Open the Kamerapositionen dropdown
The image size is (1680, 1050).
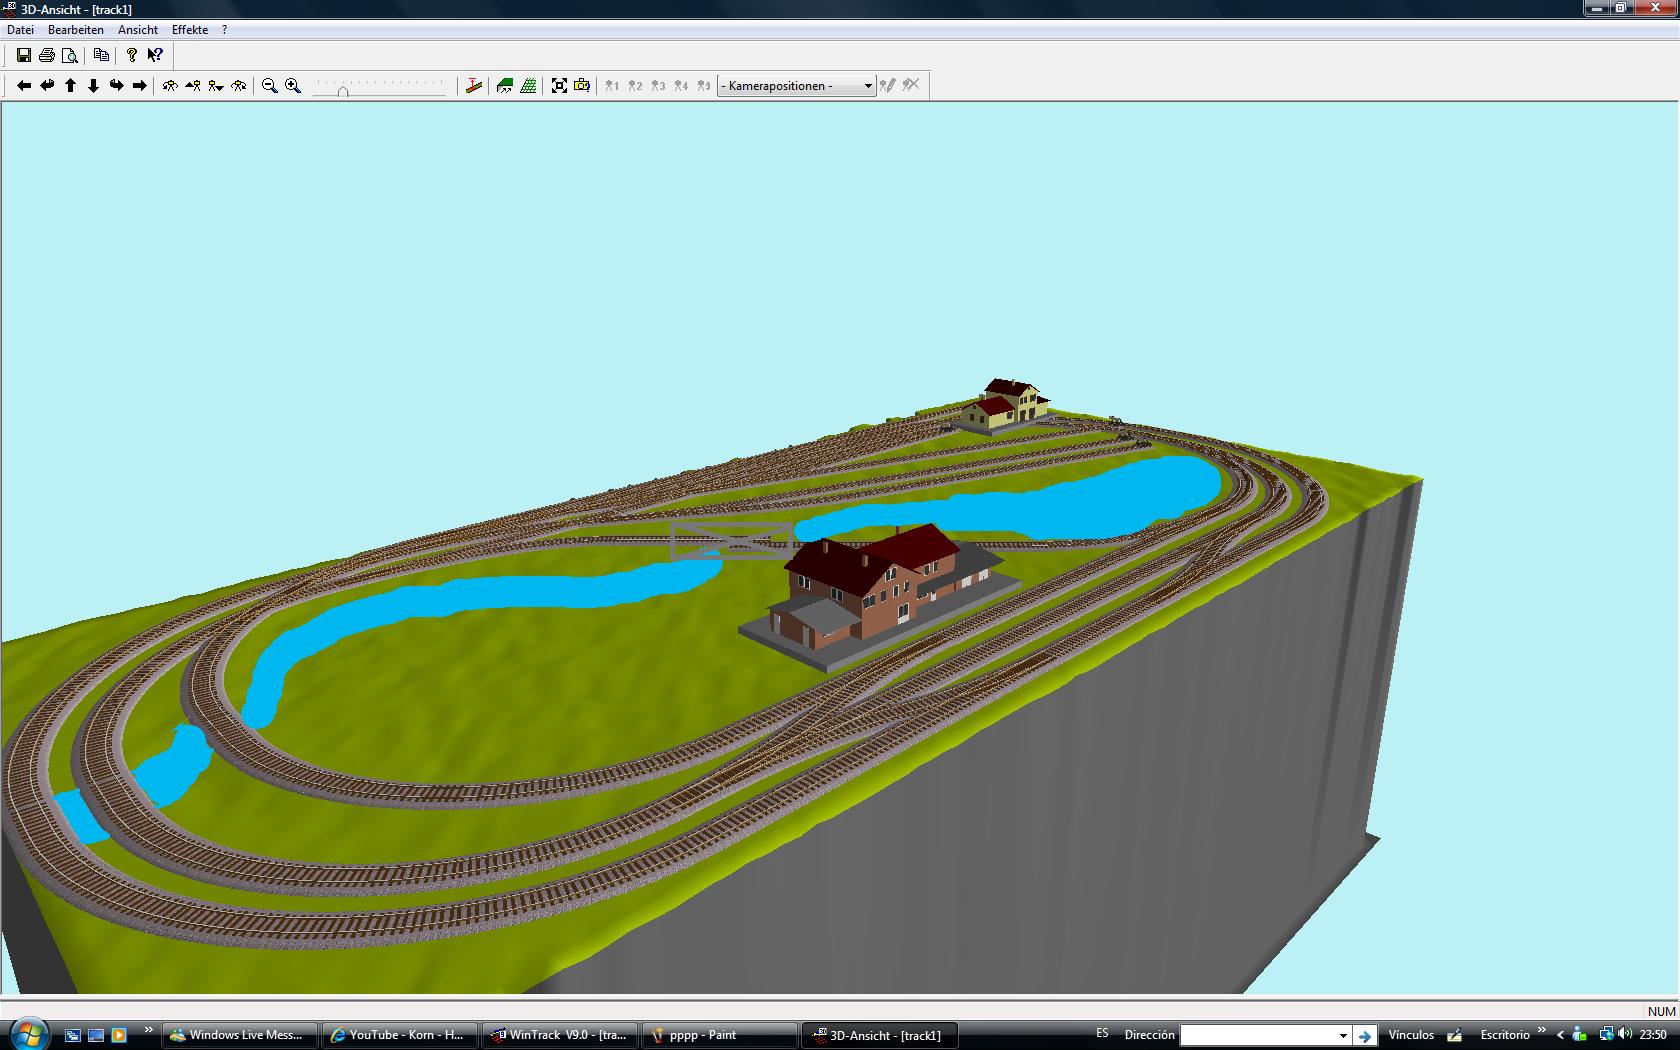(796, 86)
